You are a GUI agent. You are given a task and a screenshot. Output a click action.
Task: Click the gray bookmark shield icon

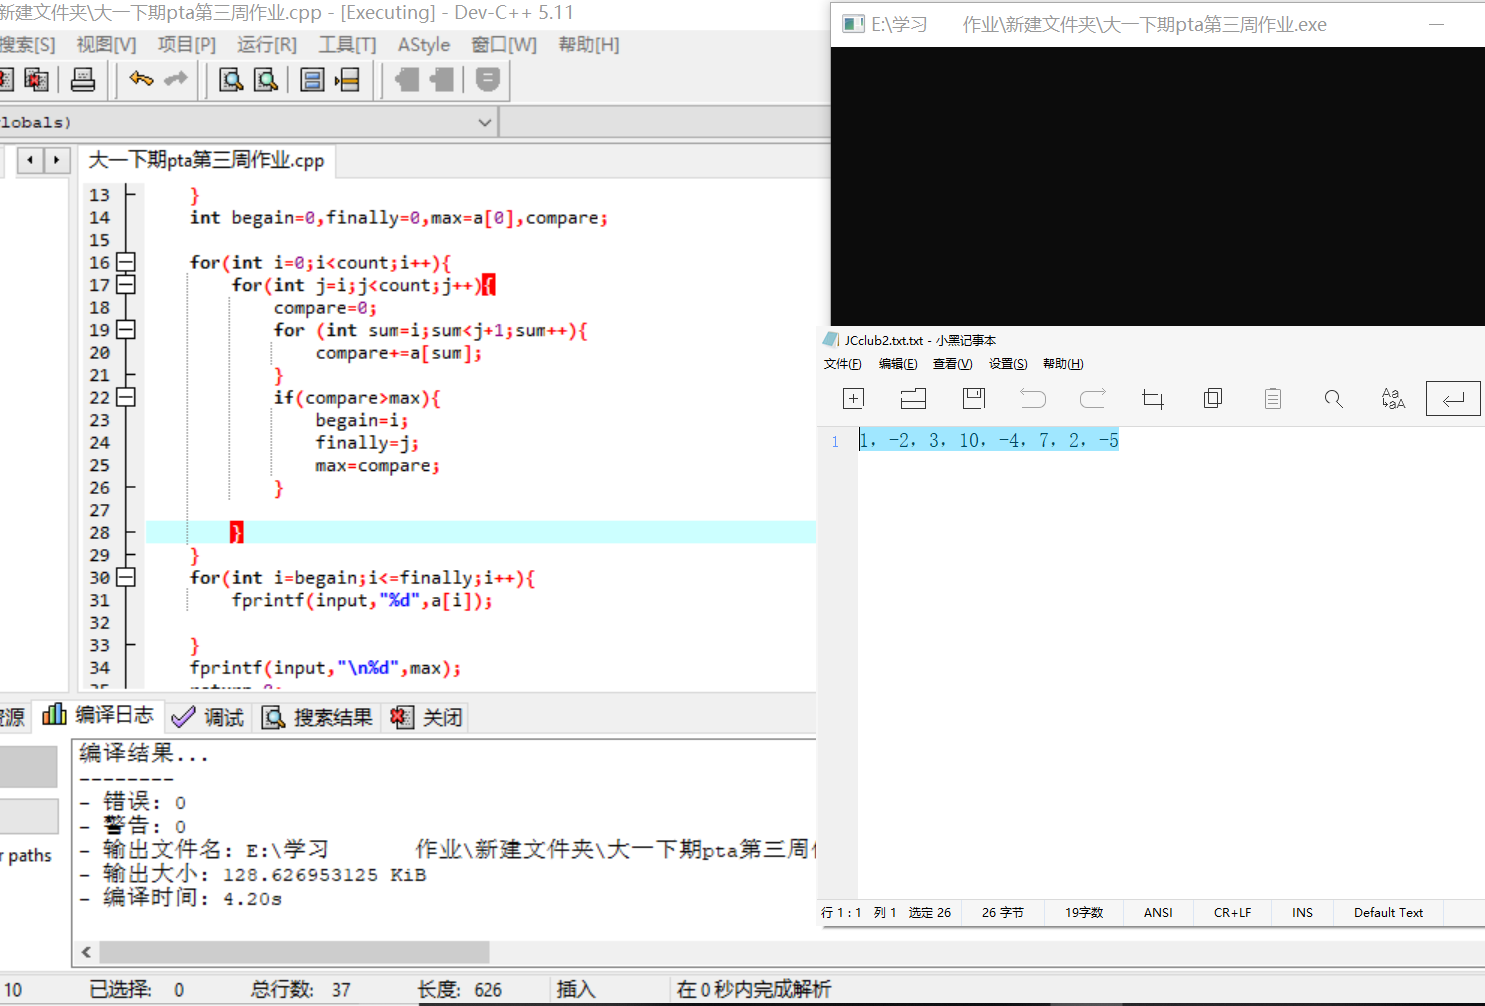tap(487, 79)
